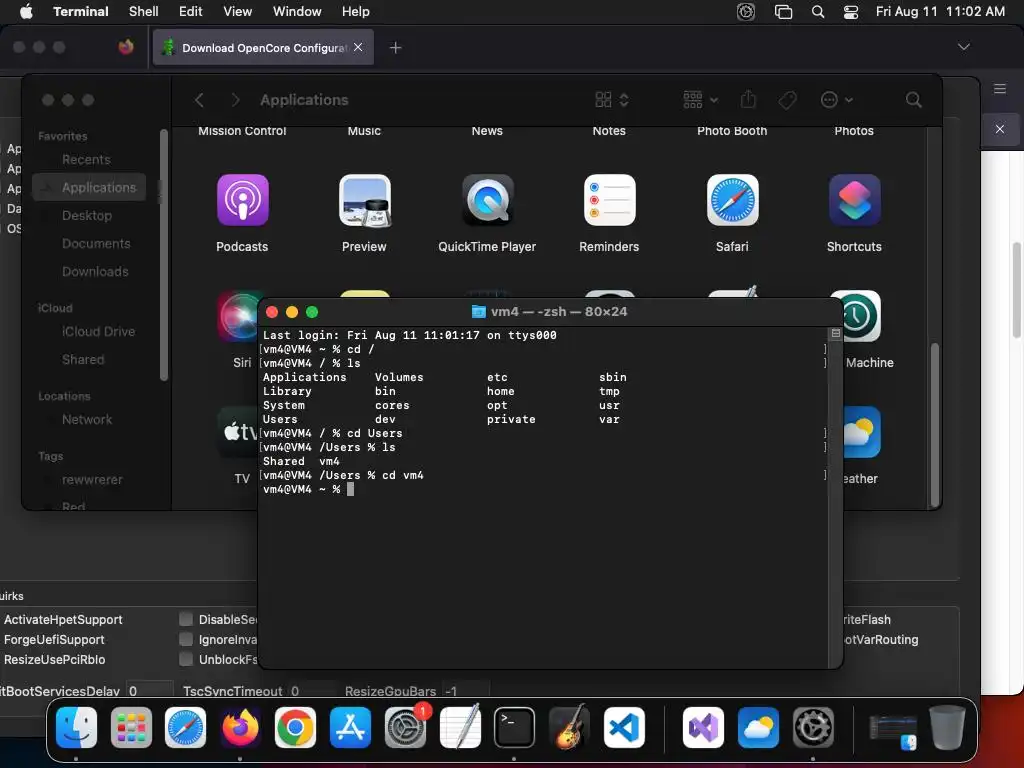Click Finder Share toolbar icon

click(x=748, y=99)
